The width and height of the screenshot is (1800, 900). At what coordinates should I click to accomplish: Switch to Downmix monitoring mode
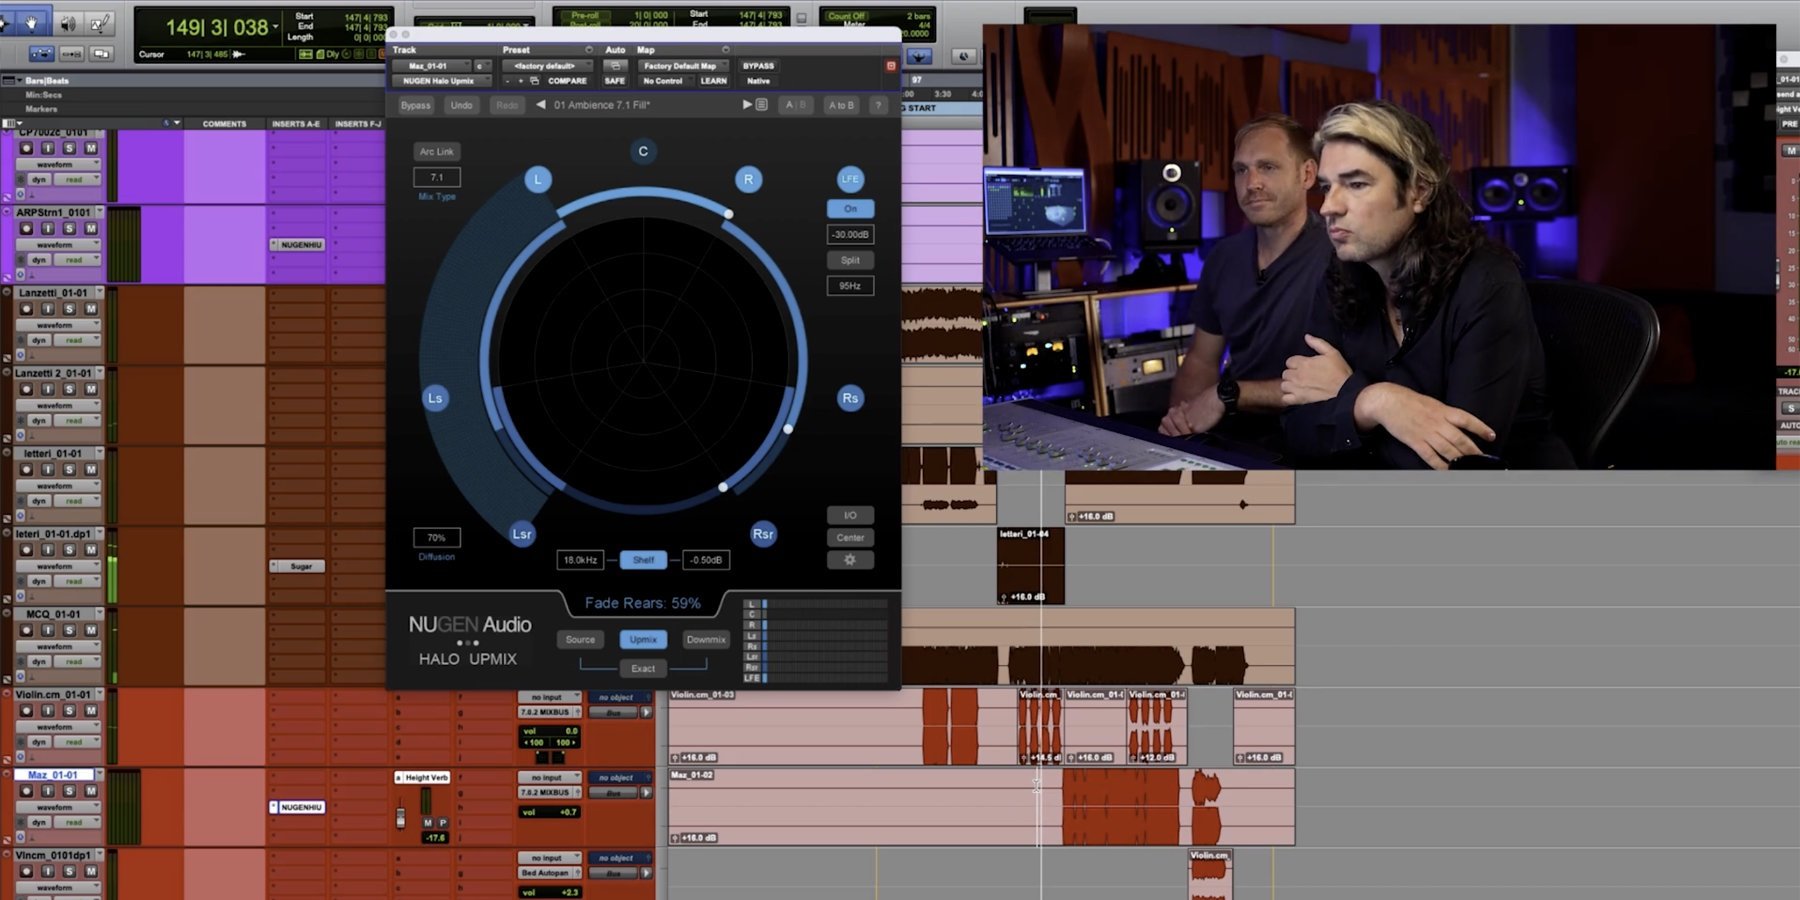pos(706,640)
